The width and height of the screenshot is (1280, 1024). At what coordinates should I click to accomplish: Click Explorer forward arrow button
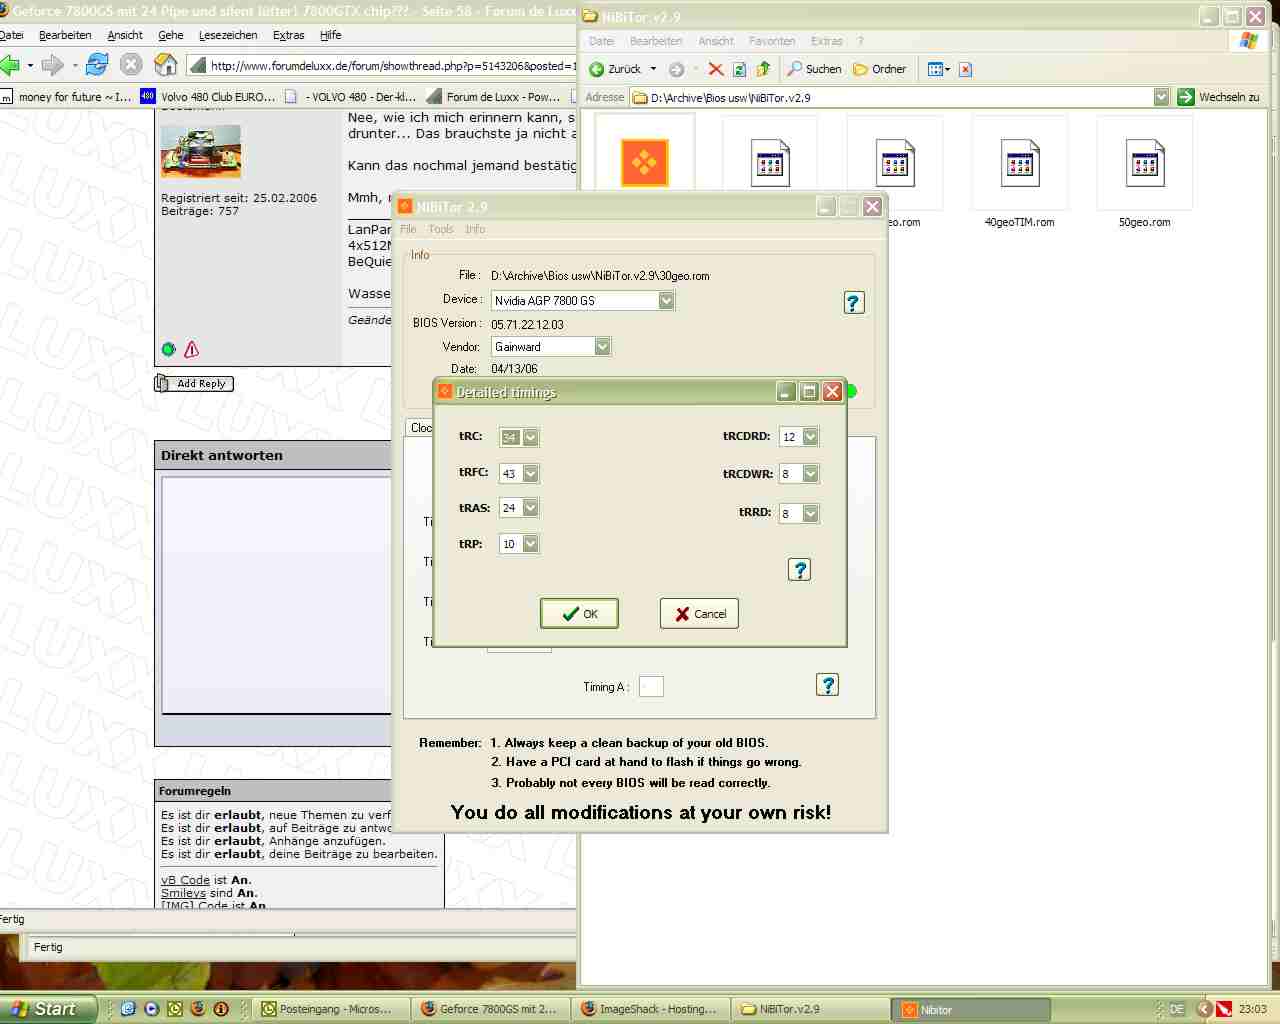coord(676,69)
